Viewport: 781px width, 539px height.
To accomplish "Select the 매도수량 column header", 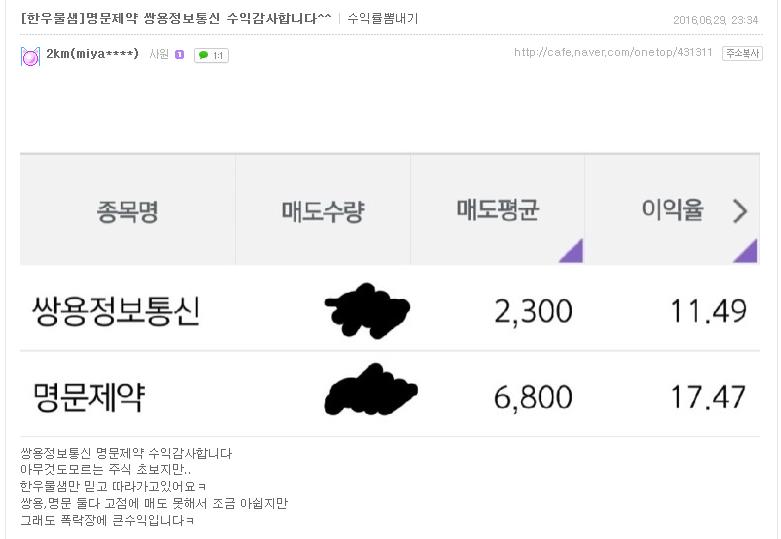I will click(x=323, y=211).
